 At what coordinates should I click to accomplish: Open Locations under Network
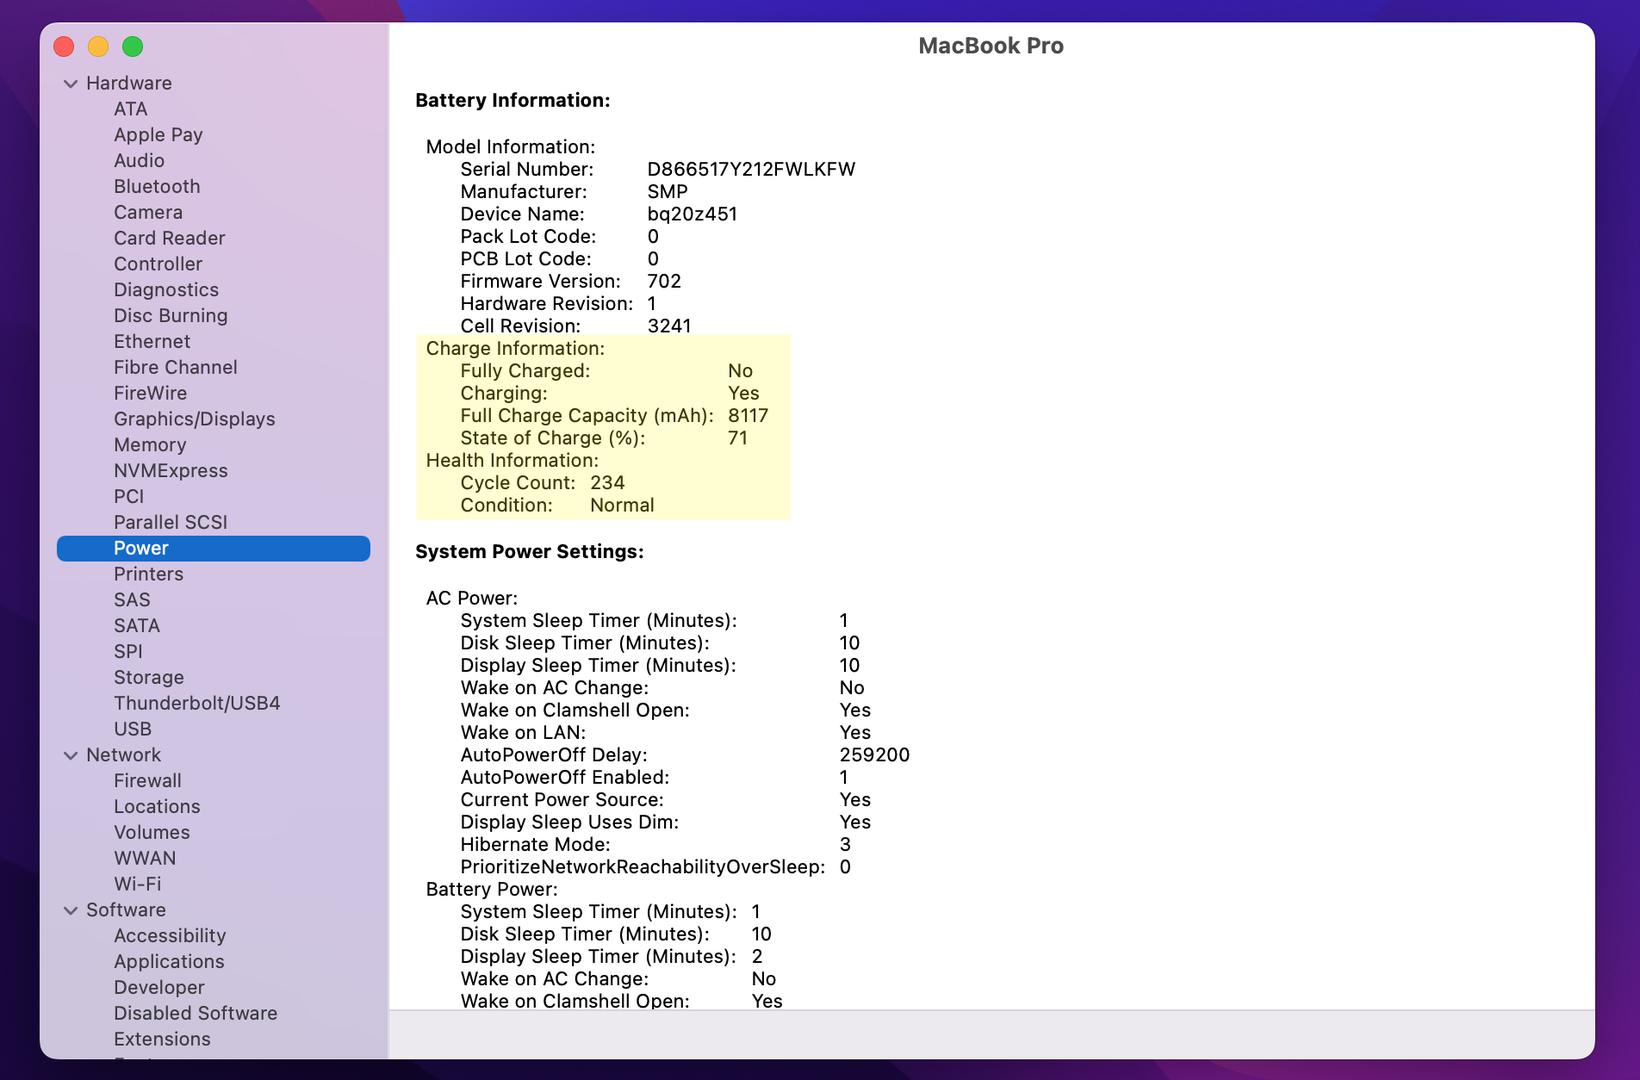157,808
